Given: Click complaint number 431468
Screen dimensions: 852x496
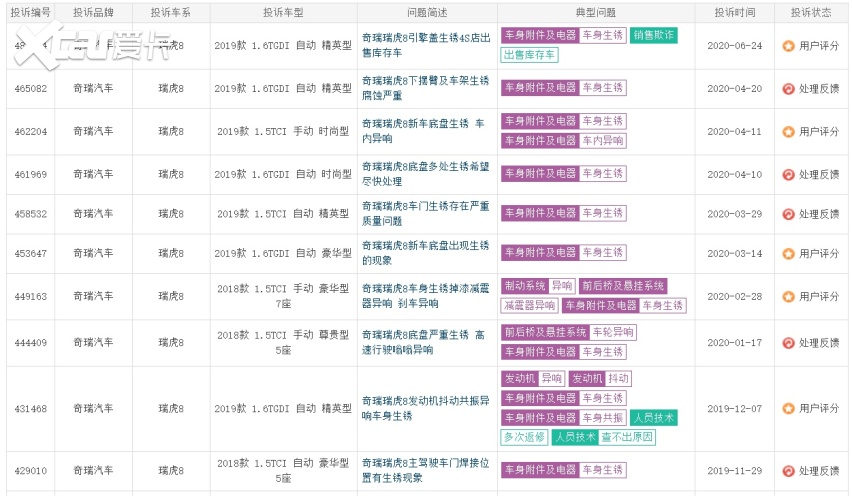Looking at the screenshot, I should click(30, 409).
